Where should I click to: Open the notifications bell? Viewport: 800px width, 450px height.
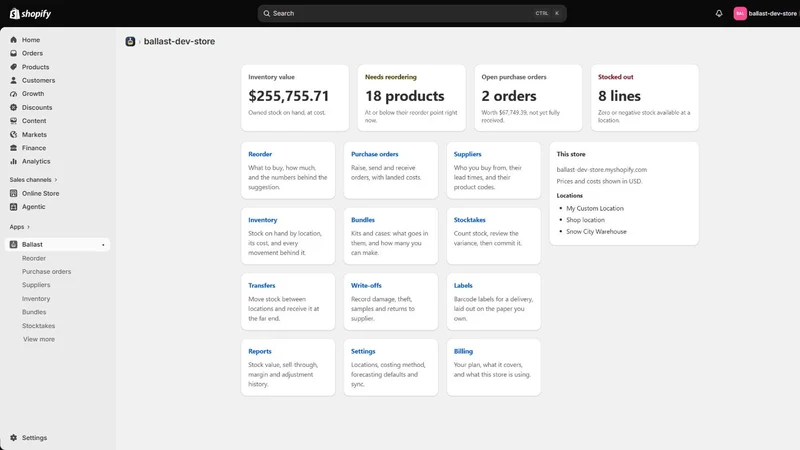[719, 13]
